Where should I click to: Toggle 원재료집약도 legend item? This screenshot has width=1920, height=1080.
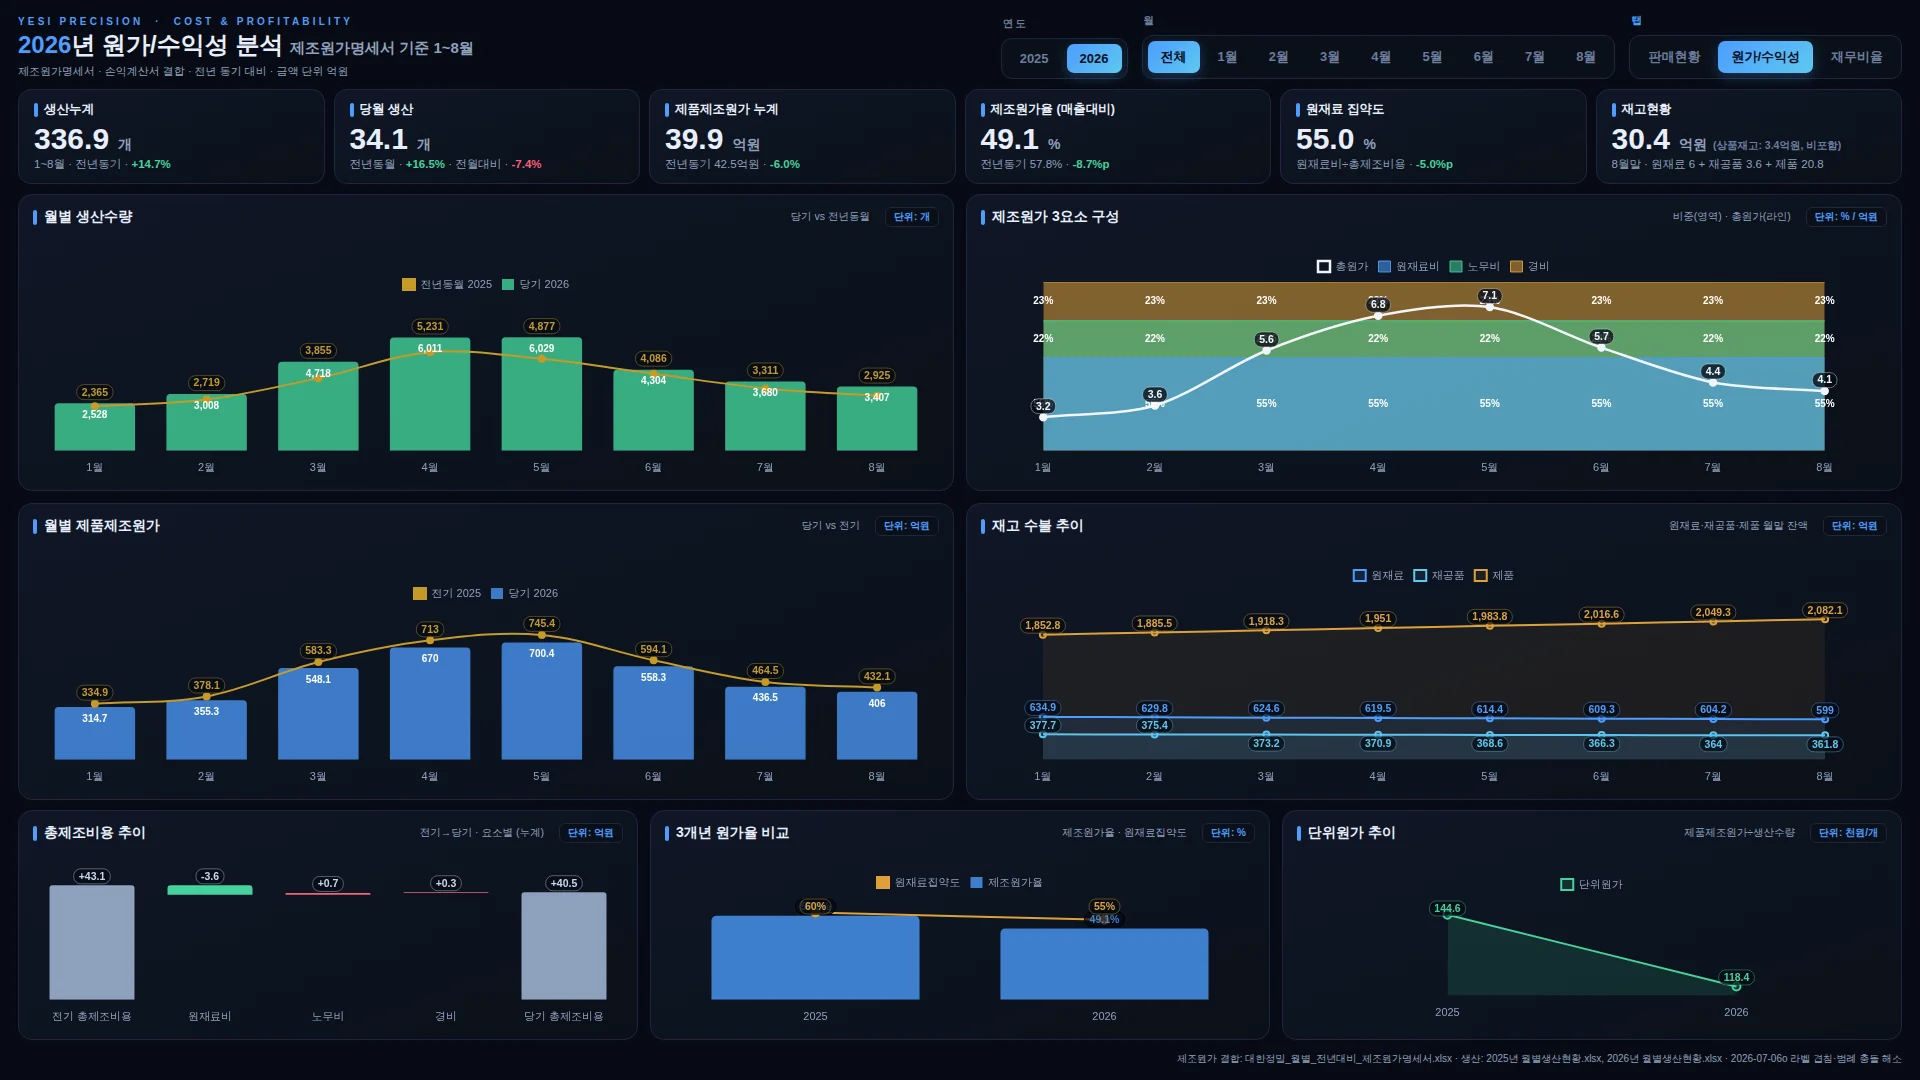[x=917, y=882]
